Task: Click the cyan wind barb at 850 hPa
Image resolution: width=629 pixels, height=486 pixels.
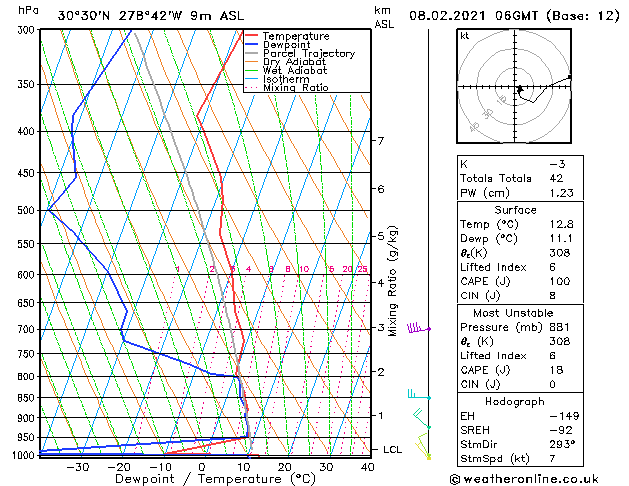Action: pyautogui.click(x=419, y=394)
